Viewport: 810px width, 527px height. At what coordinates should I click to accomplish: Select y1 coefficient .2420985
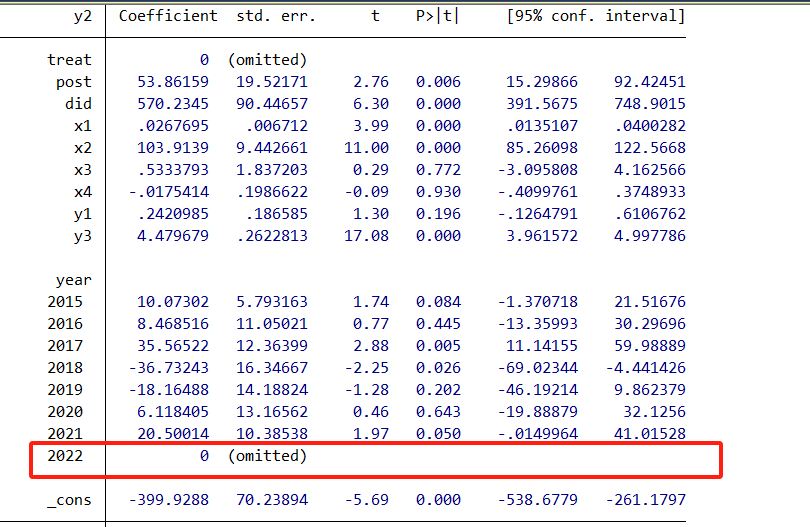tap(173, 214)
